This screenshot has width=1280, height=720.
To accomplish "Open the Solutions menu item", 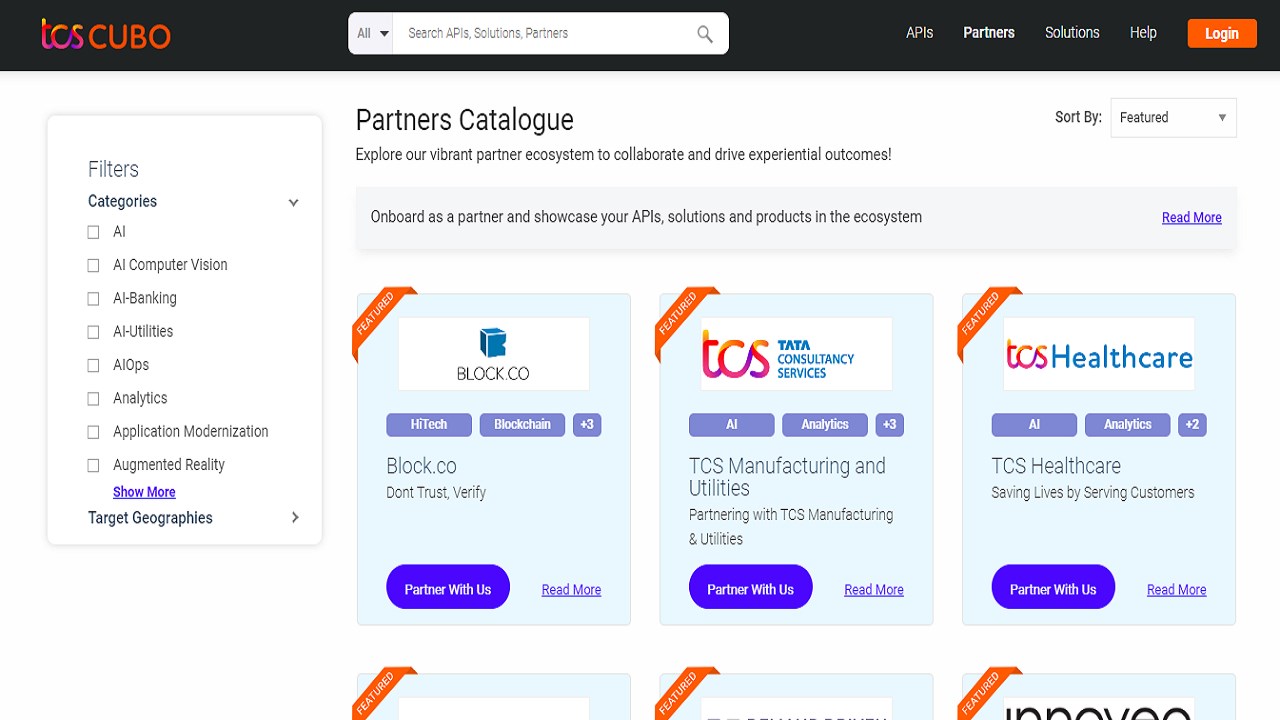I will pyautogui.click(x=1072, y=33).
